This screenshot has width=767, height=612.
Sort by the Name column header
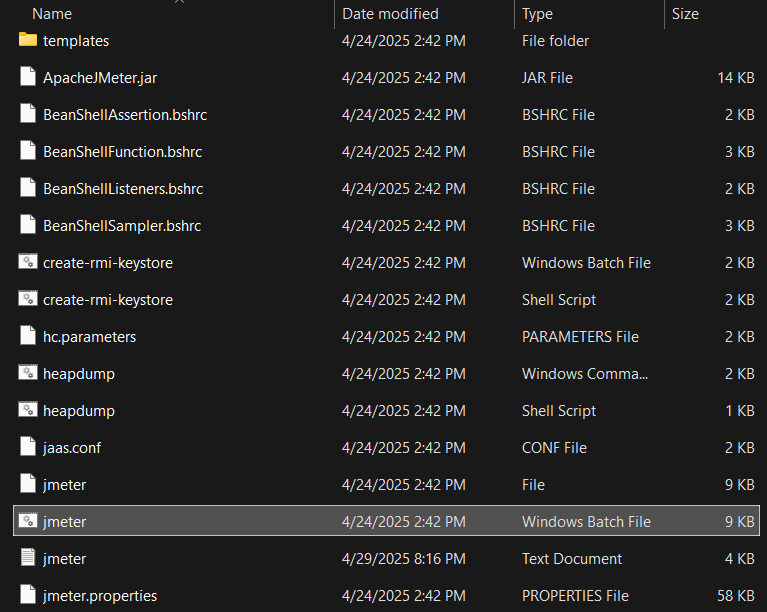tap(52, 14)
